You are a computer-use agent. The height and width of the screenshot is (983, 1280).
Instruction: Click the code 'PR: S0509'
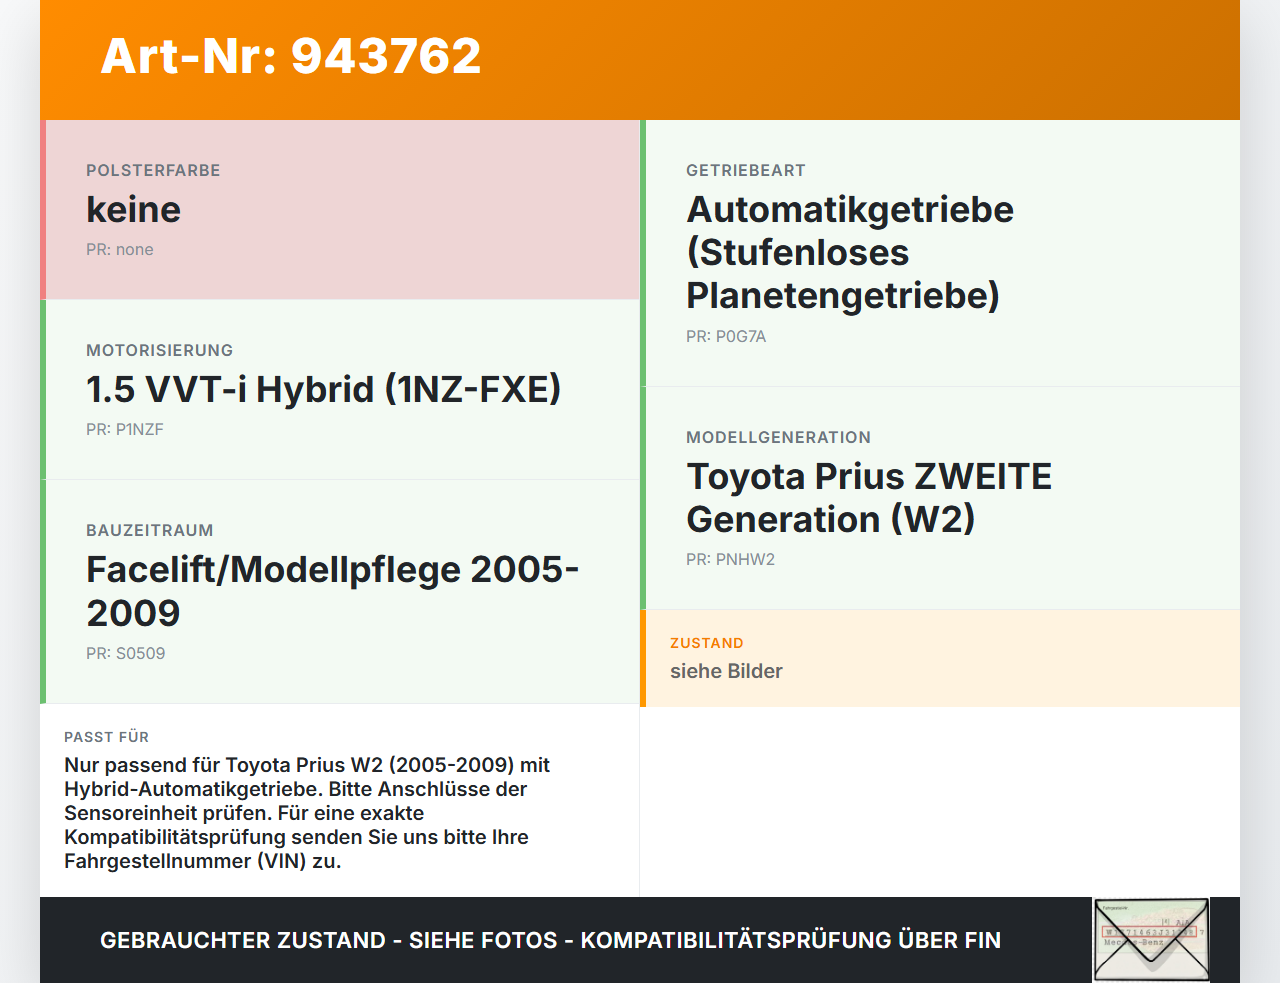point(126,654)
